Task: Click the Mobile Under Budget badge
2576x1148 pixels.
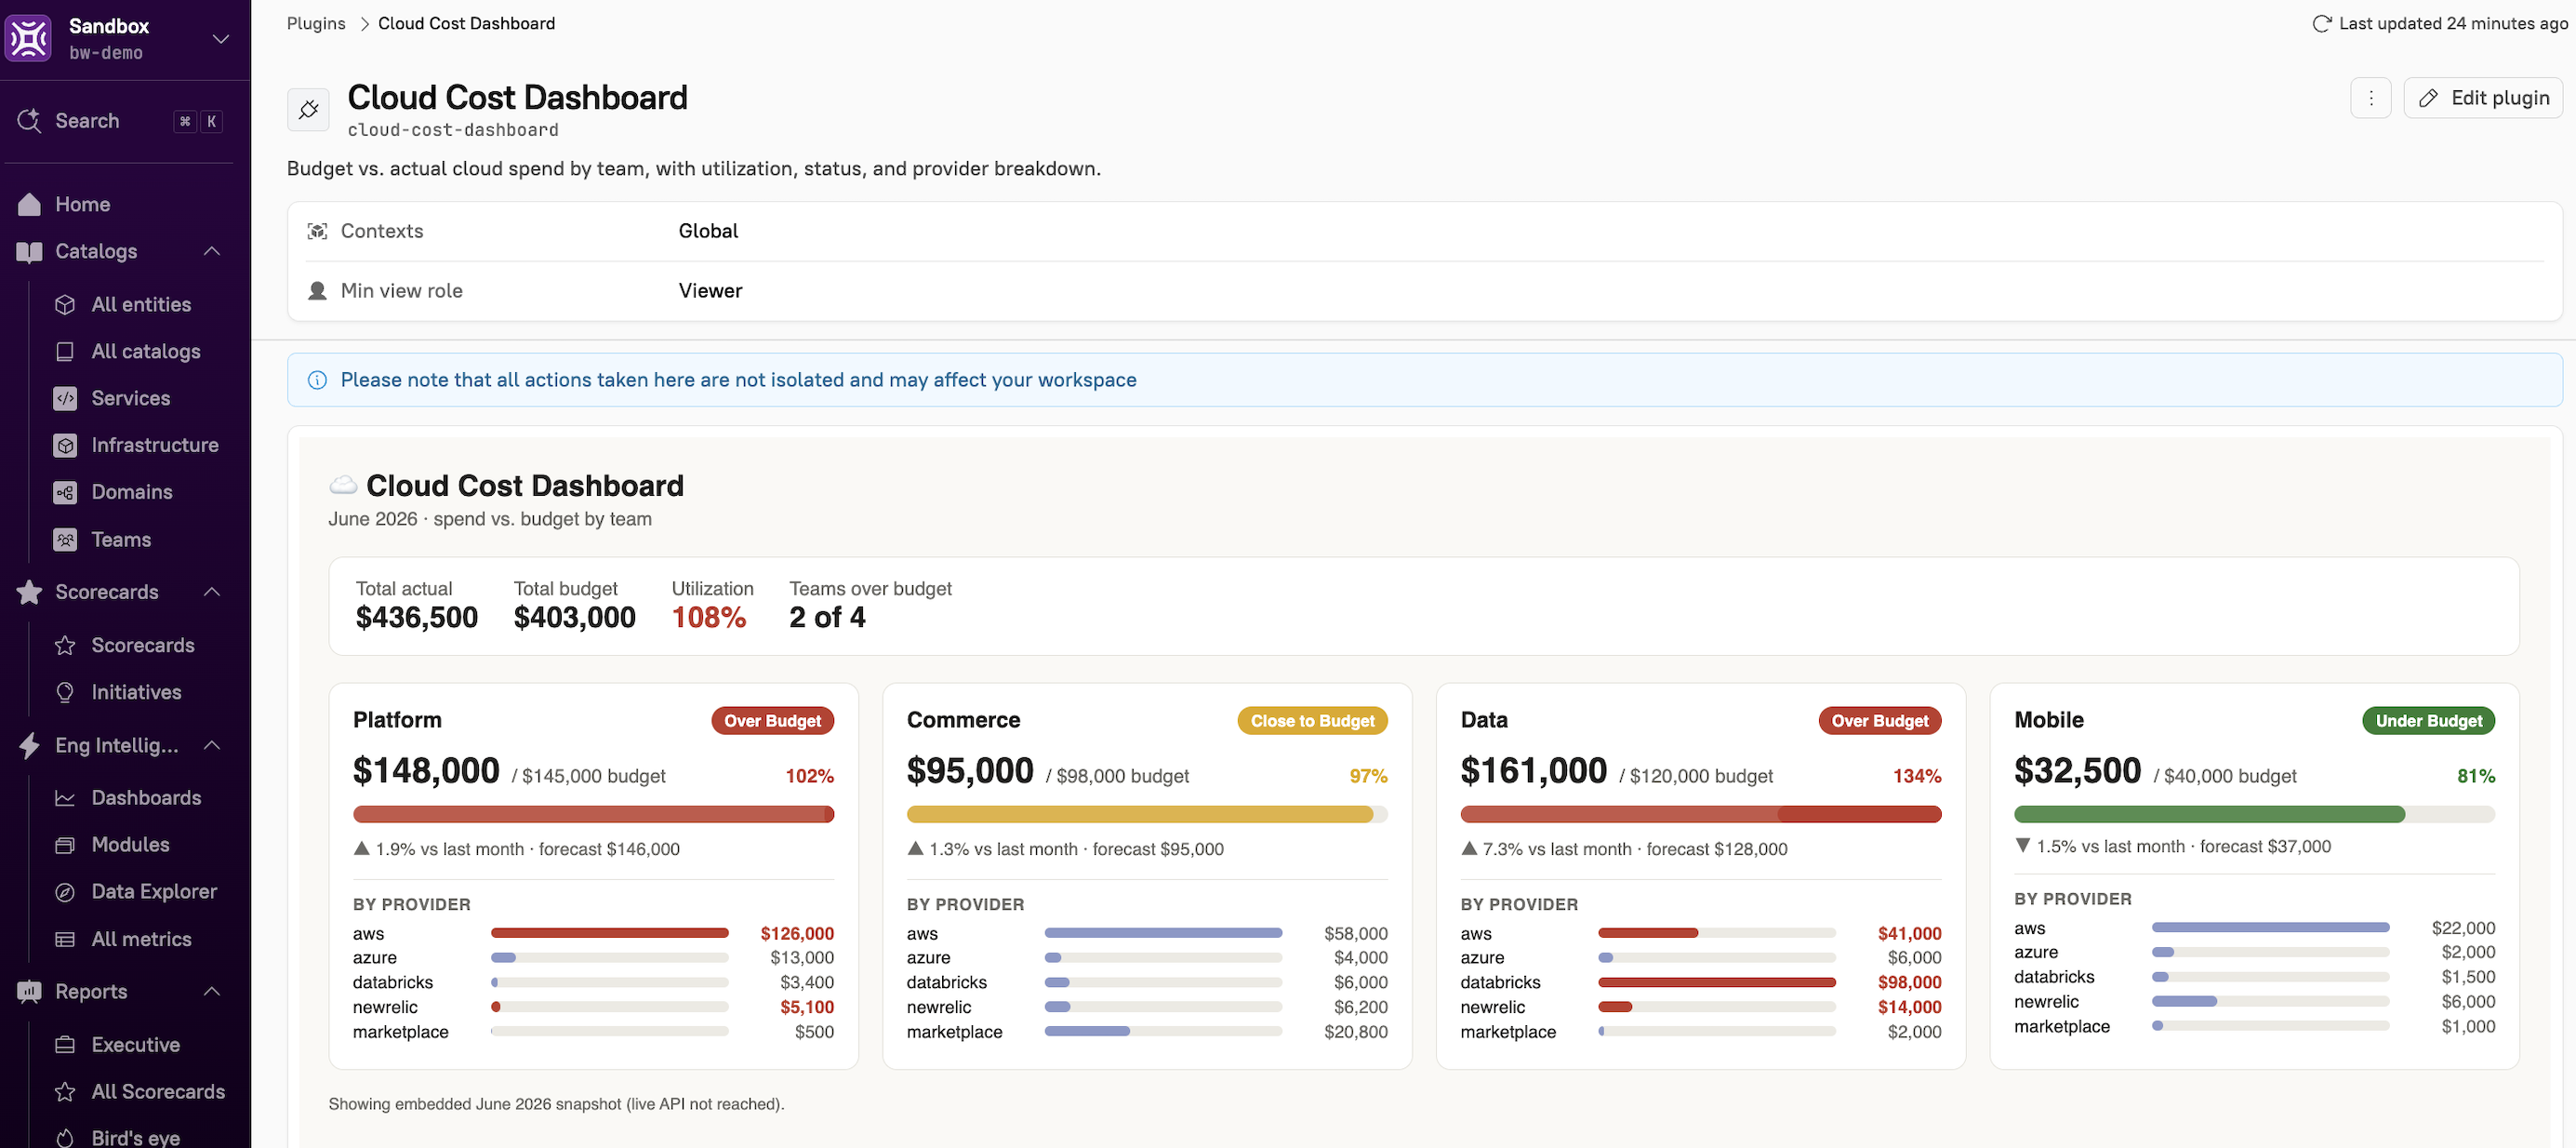Action: point(2428,721)
